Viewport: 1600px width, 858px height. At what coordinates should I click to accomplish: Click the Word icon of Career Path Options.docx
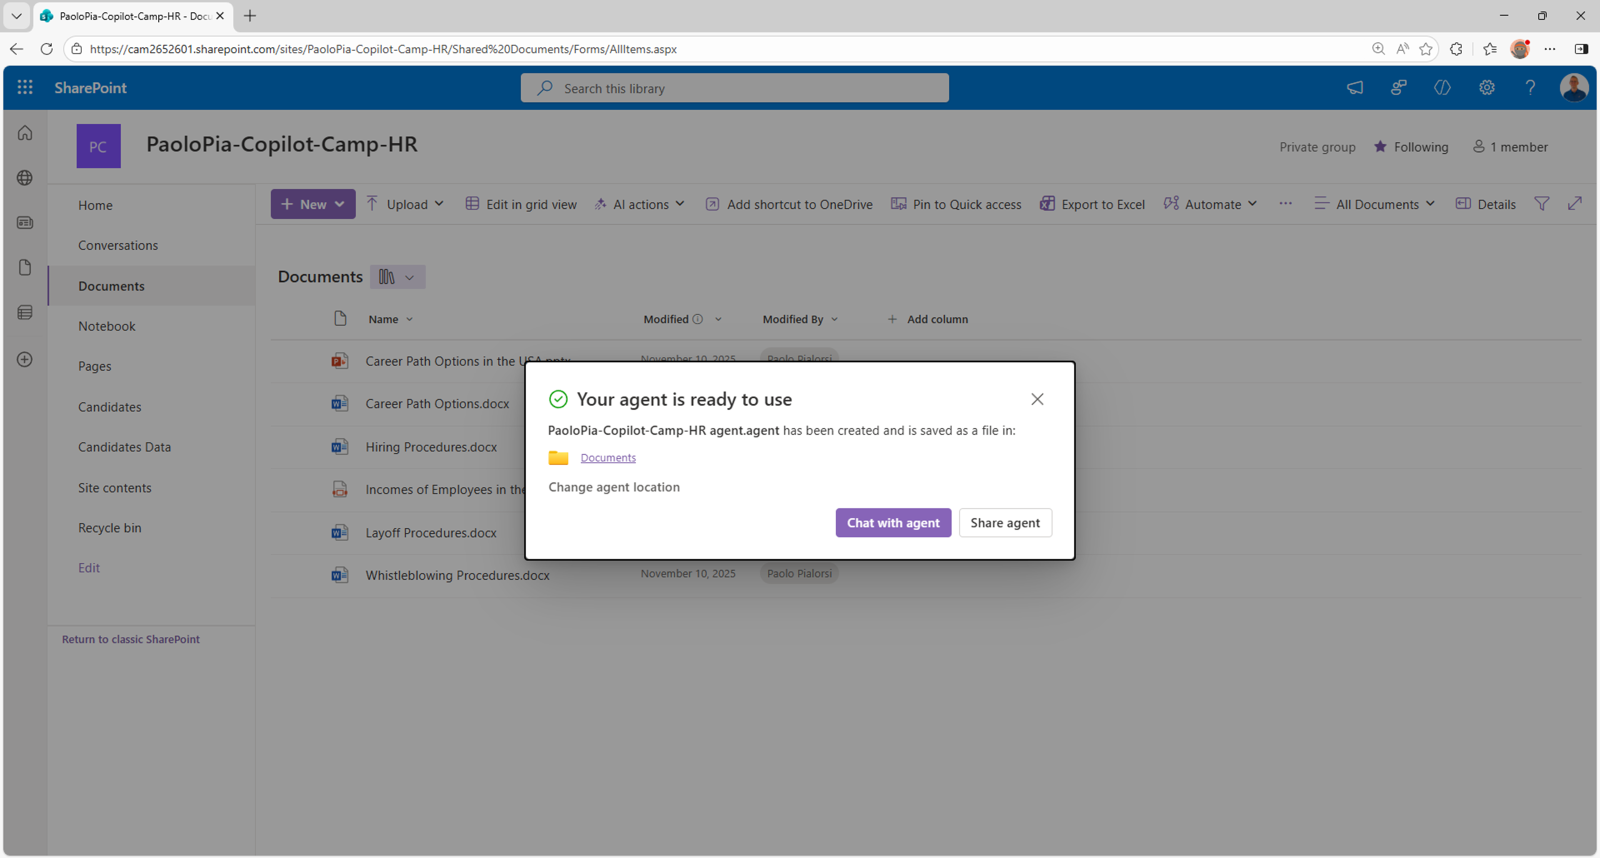[x=340, y=404]
